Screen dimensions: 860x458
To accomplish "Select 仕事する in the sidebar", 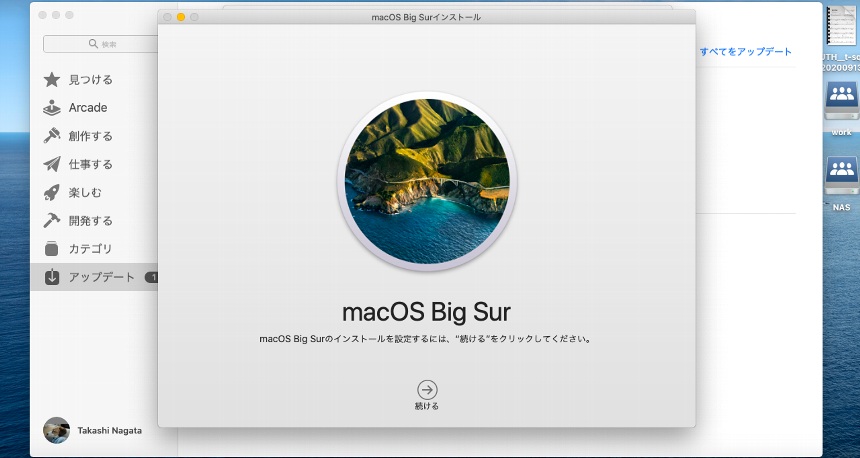I will 90,164.
